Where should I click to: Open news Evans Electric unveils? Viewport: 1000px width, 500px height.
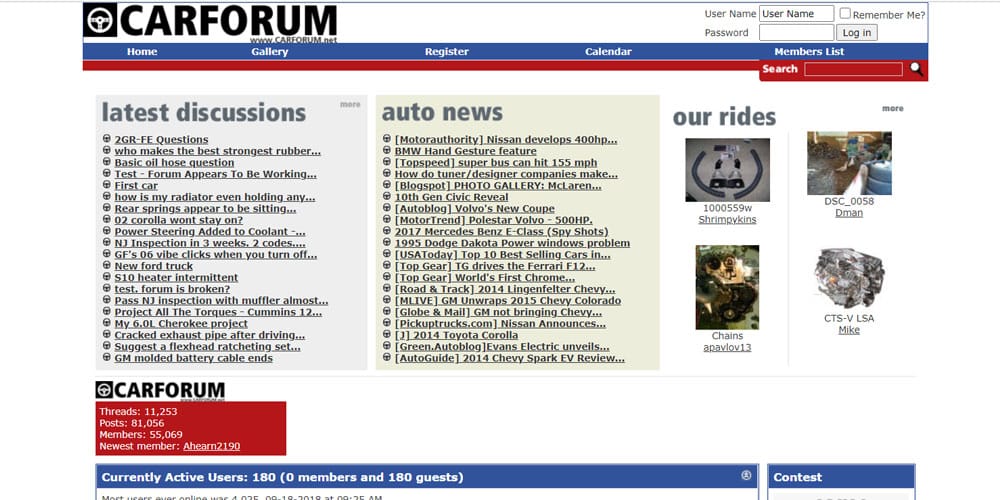coord(502,346)
